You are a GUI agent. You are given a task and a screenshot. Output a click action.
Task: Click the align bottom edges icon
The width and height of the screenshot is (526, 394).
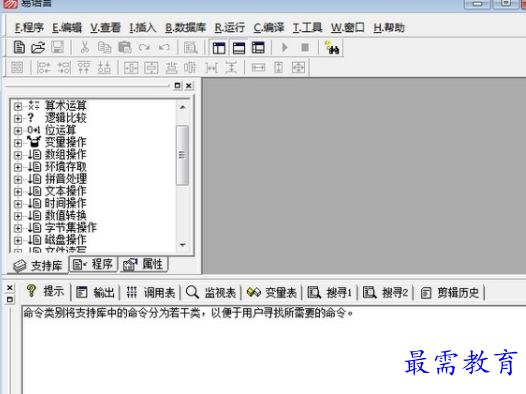click(x=104, y=67)
